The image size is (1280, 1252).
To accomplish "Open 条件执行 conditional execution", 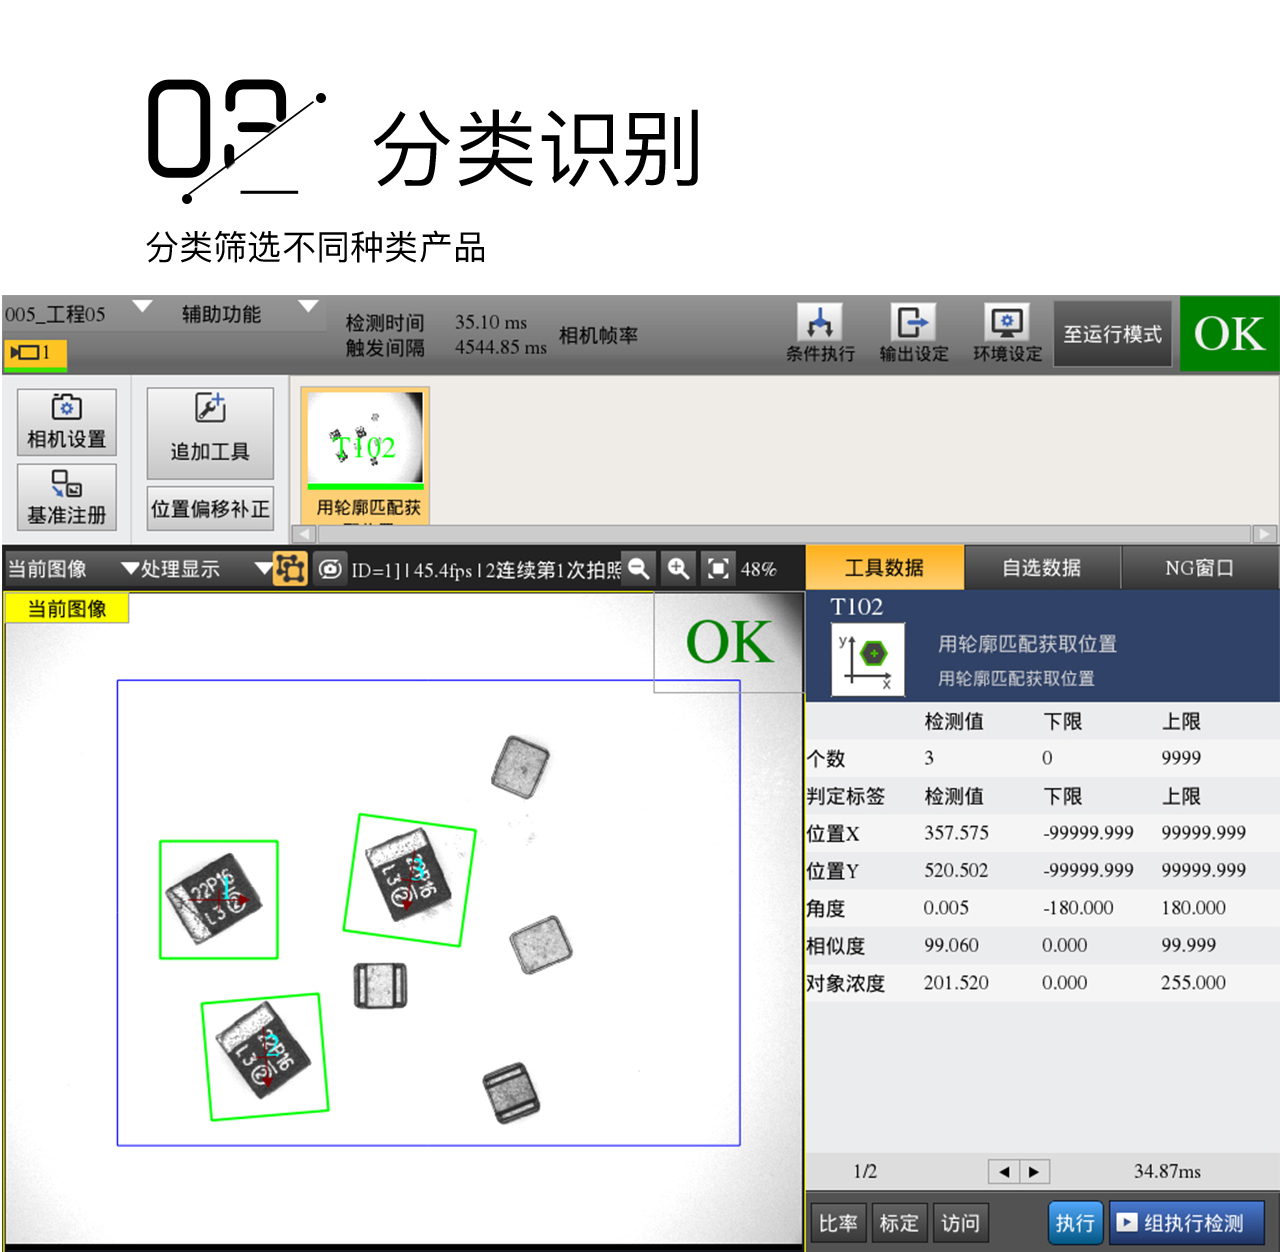I will pyautogui.click(x=820, y=333).
